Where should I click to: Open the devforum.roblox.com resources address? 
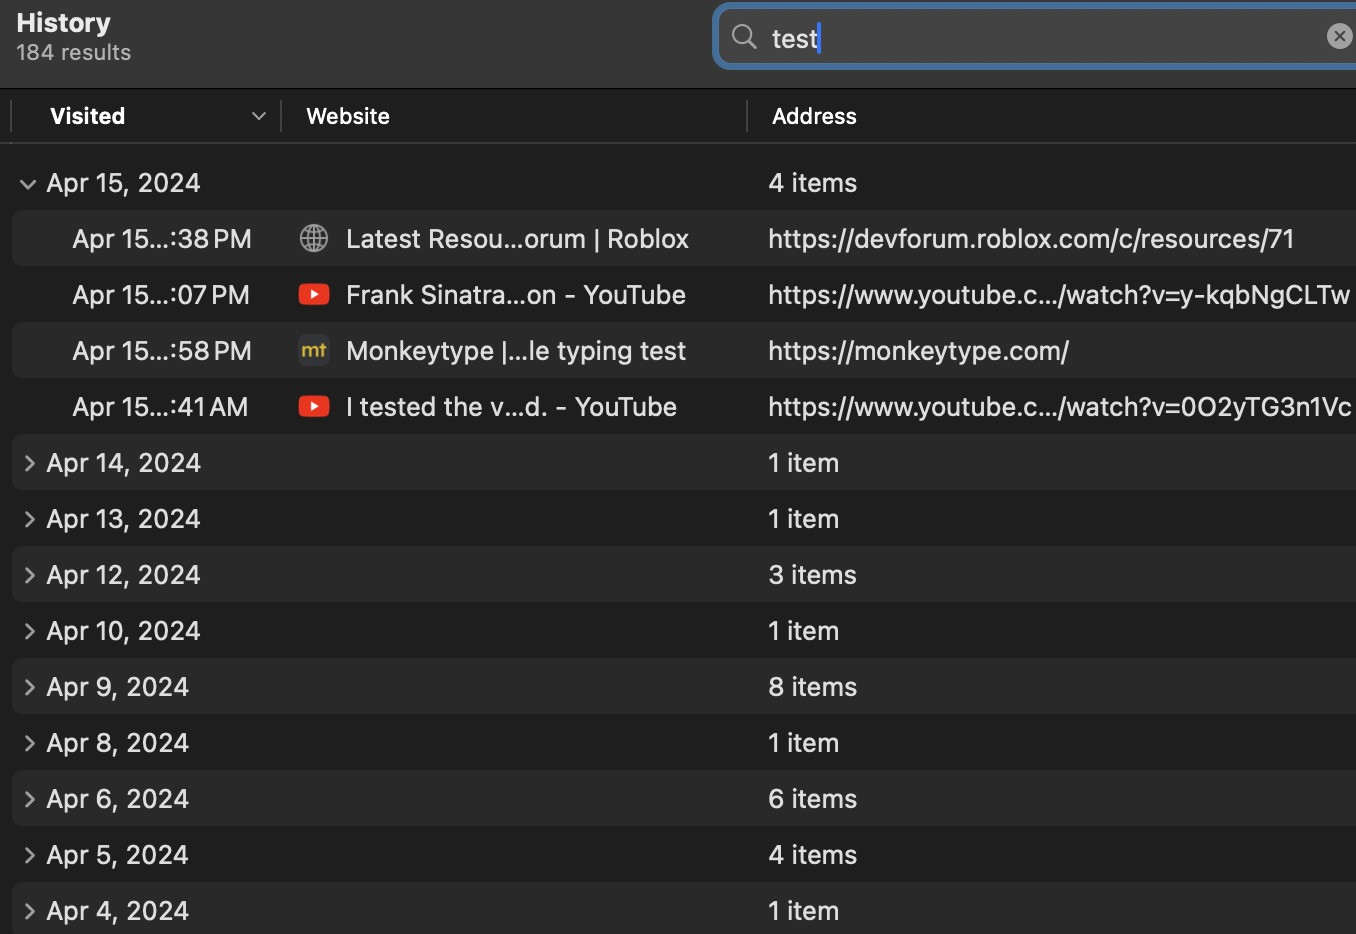tap(1030, 239)
